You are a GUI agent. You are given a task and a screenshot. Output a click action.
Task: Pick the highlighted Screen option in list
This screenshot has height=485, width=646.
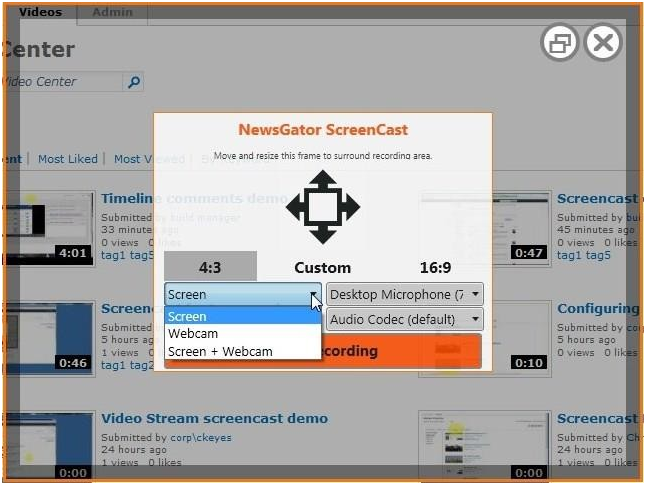[188, 317]
